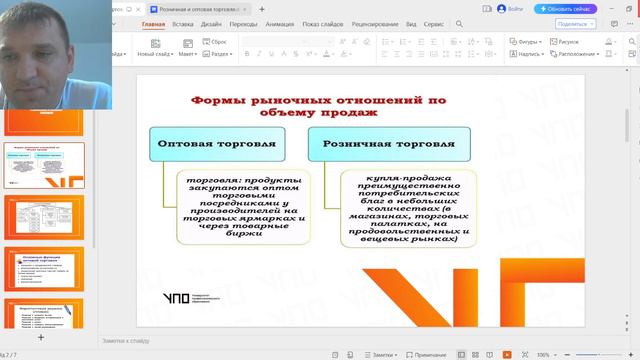This screenshot has height=360, width=640.
Task: Increase the list indent level
Action: click(x=433, y=42)
